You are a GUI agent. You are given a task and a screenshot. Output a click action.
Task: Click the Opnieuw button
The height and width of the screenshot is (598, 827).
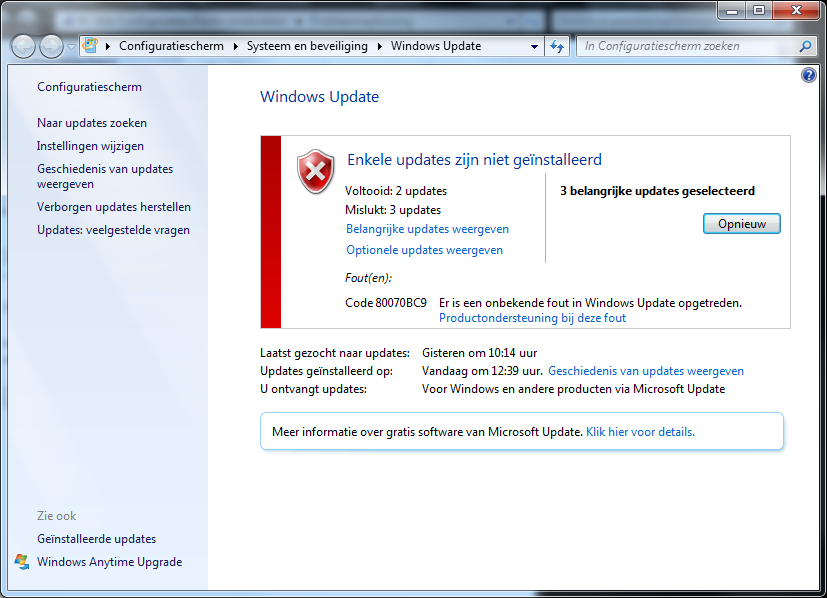tap(742, 224)
